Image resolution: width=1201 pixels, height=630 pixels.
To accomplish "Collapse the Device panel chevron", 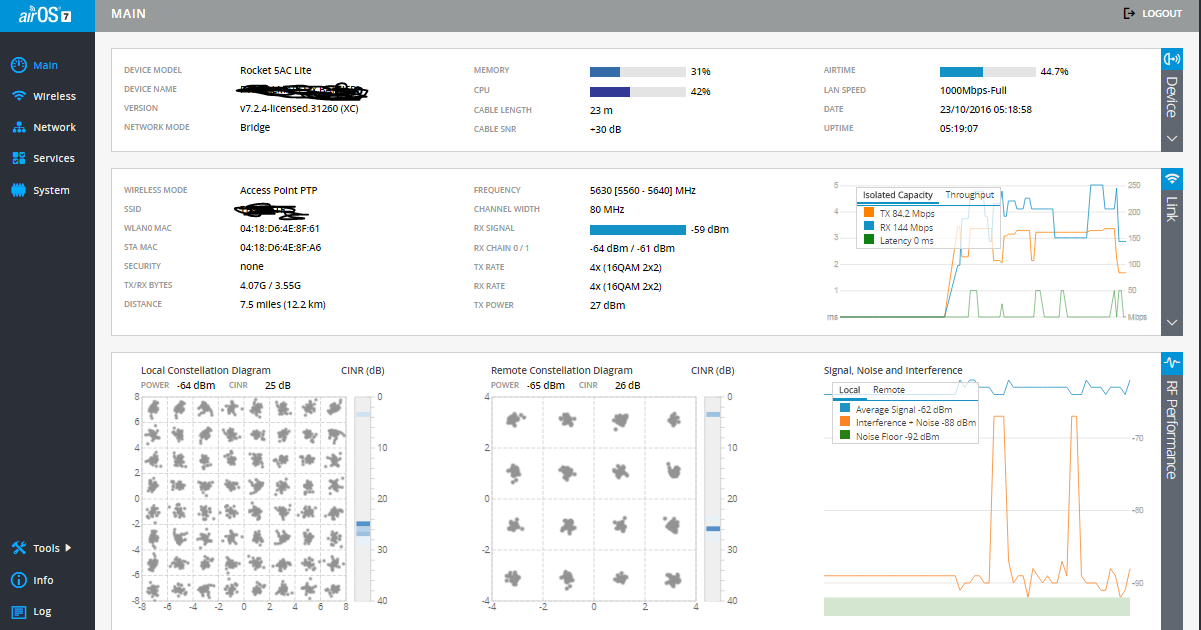I will coord(1172,139).
